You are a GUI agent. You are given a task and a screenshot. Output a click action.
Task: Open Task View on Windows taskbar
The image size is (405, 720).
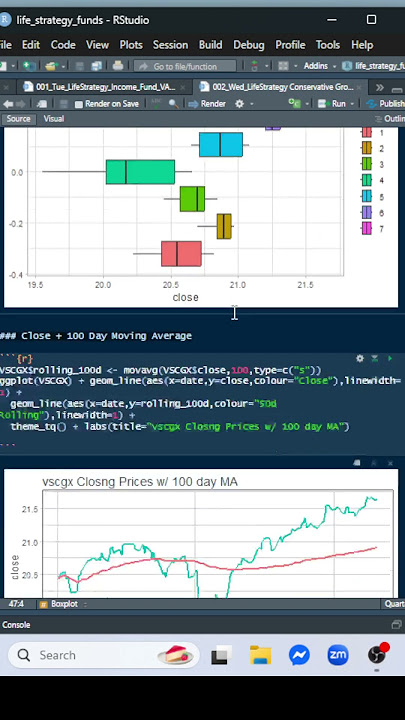220,655
